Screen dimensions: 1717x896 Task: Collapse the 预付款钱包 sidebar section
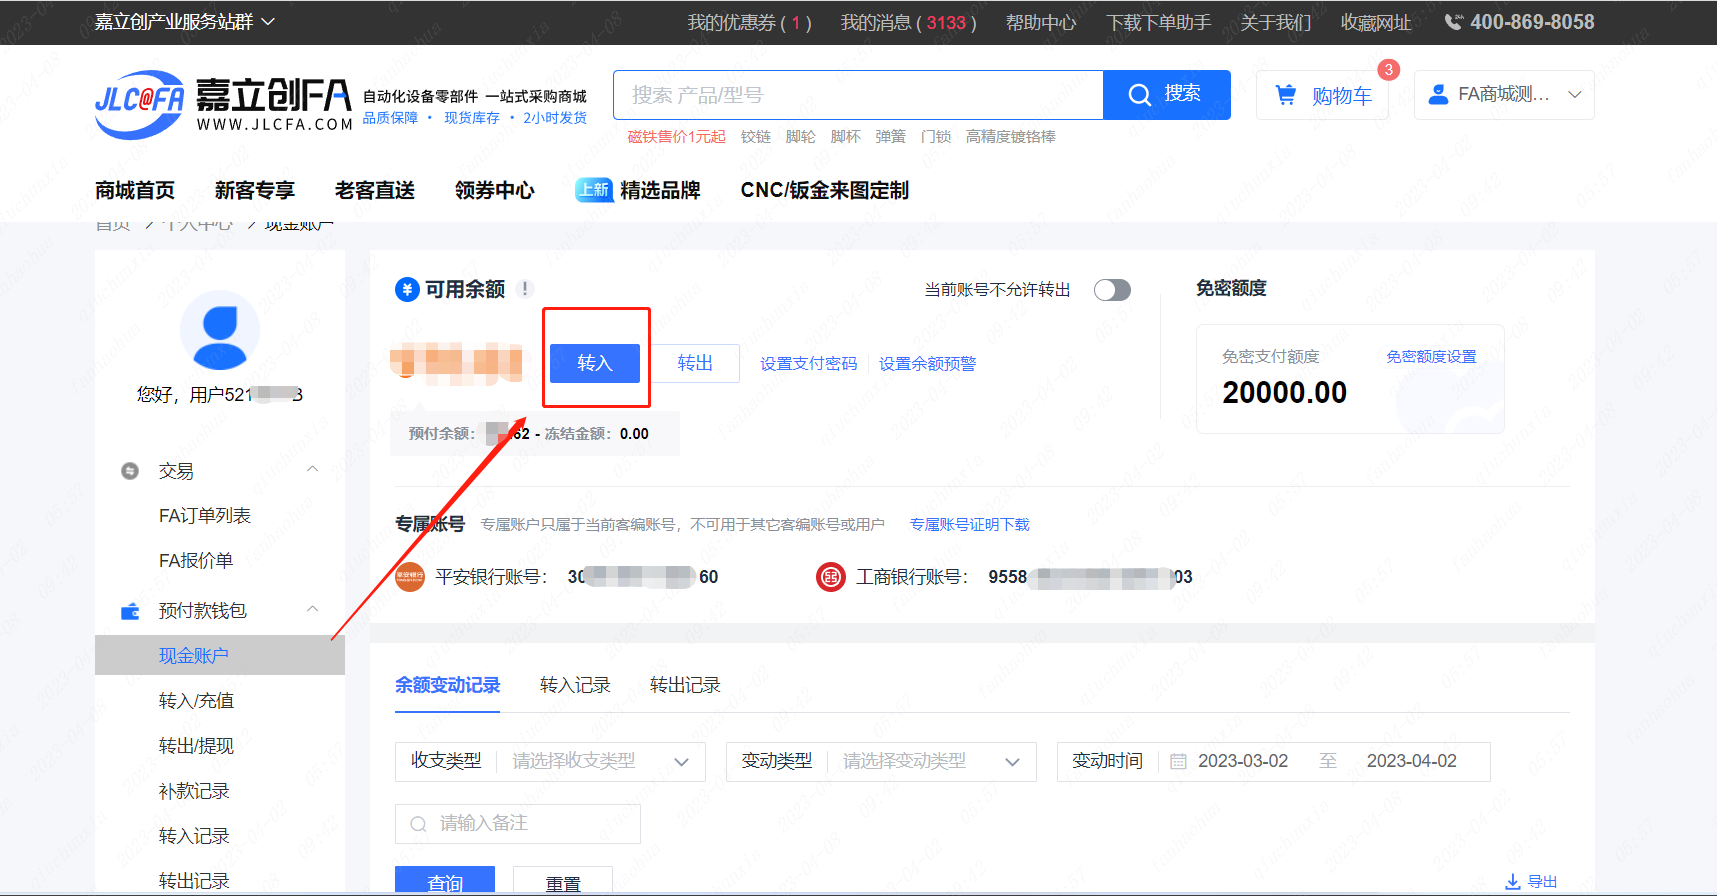tap(312, 610)
